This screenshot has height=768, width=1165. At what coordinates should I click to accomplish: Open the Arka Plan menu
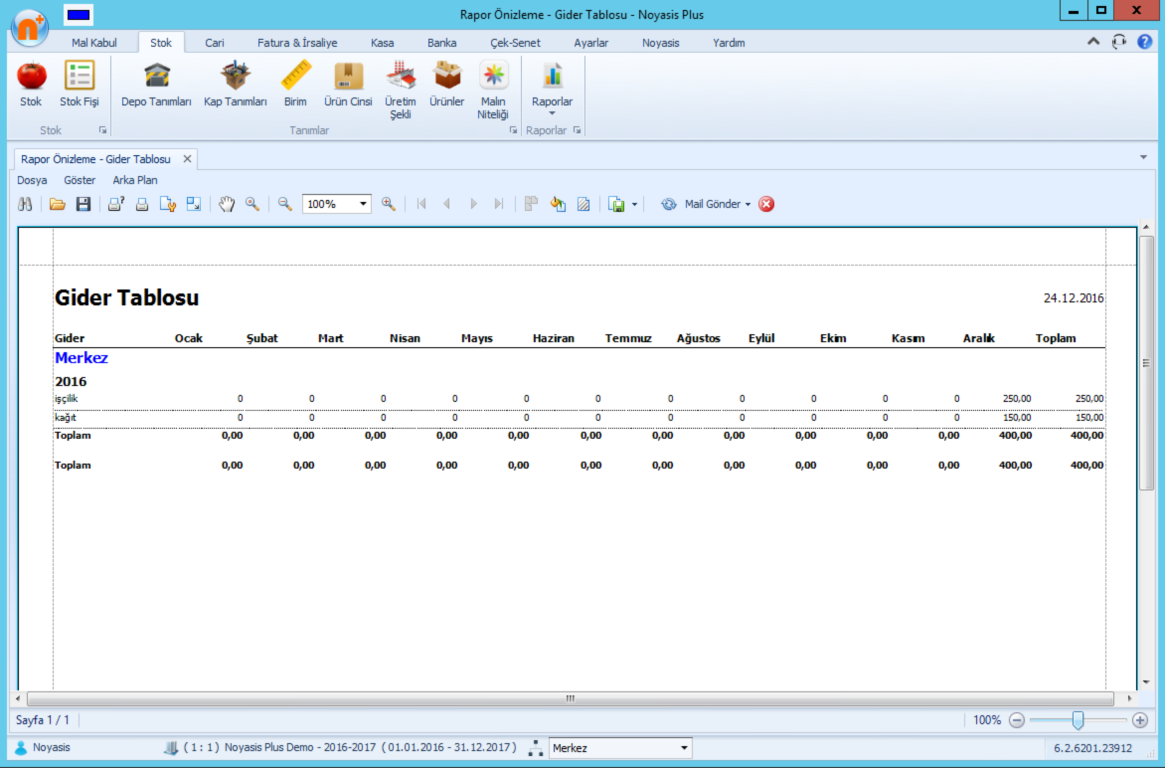(x=134, y=180)
